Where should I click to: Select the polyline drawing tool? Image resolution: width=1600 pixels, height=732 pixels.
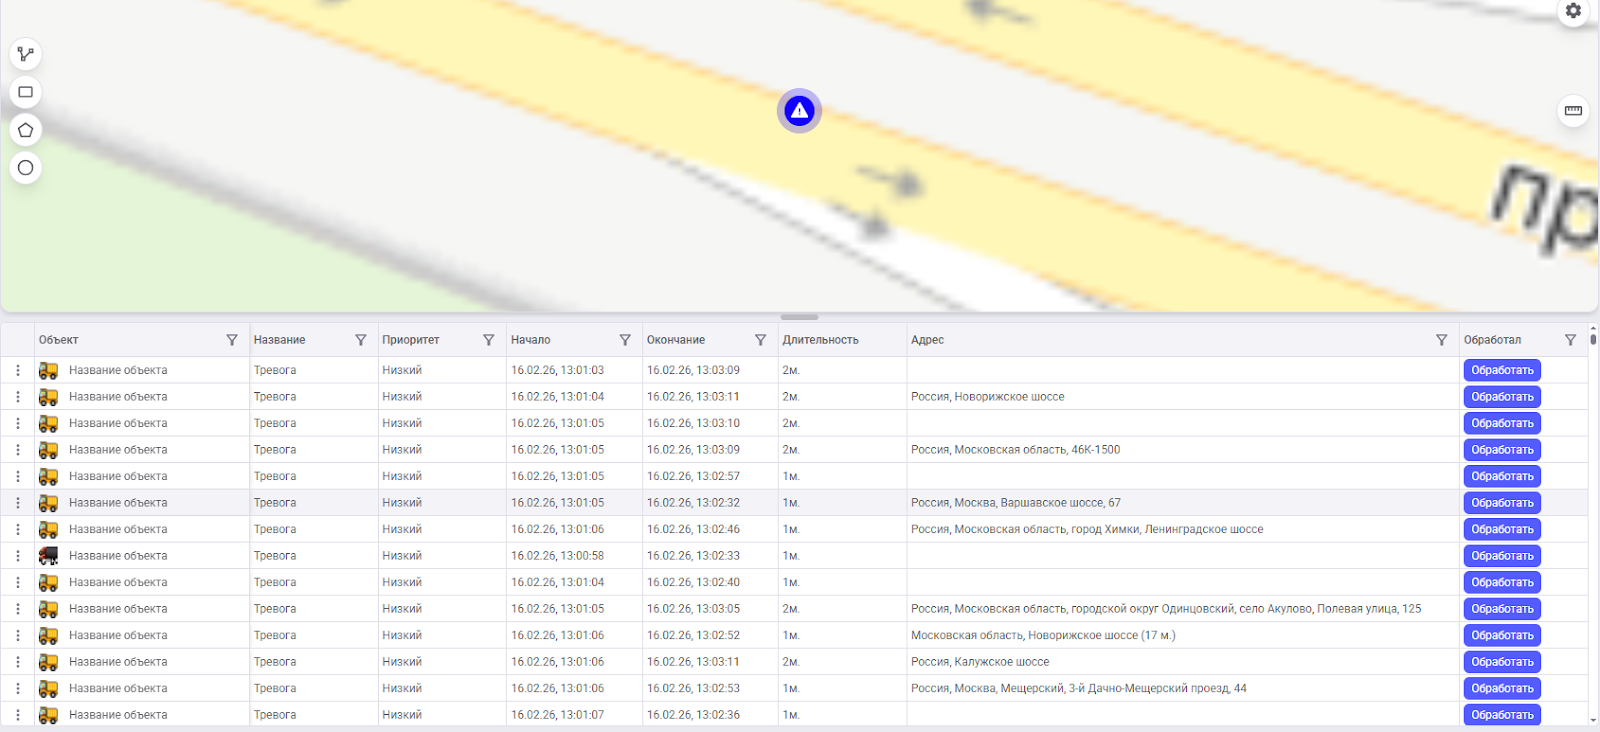(x=26, y=54)
